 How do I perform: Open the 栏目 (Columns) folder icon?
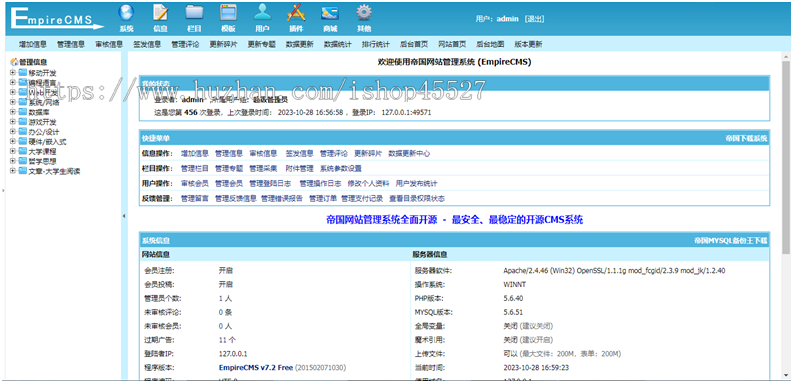pyautogui.click(x=194, y=13)
